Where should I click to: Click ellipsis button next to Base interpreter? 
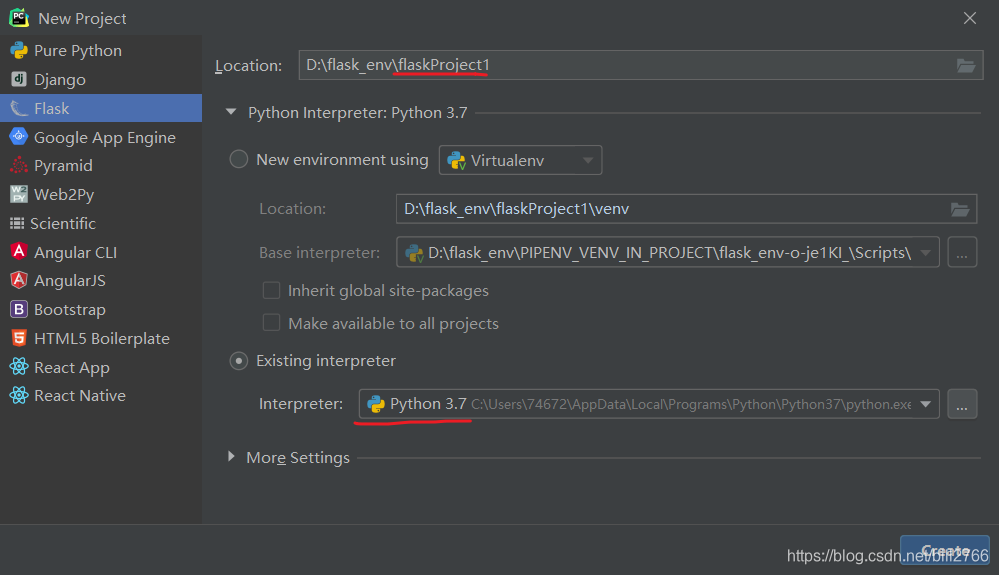click(962, 253)
